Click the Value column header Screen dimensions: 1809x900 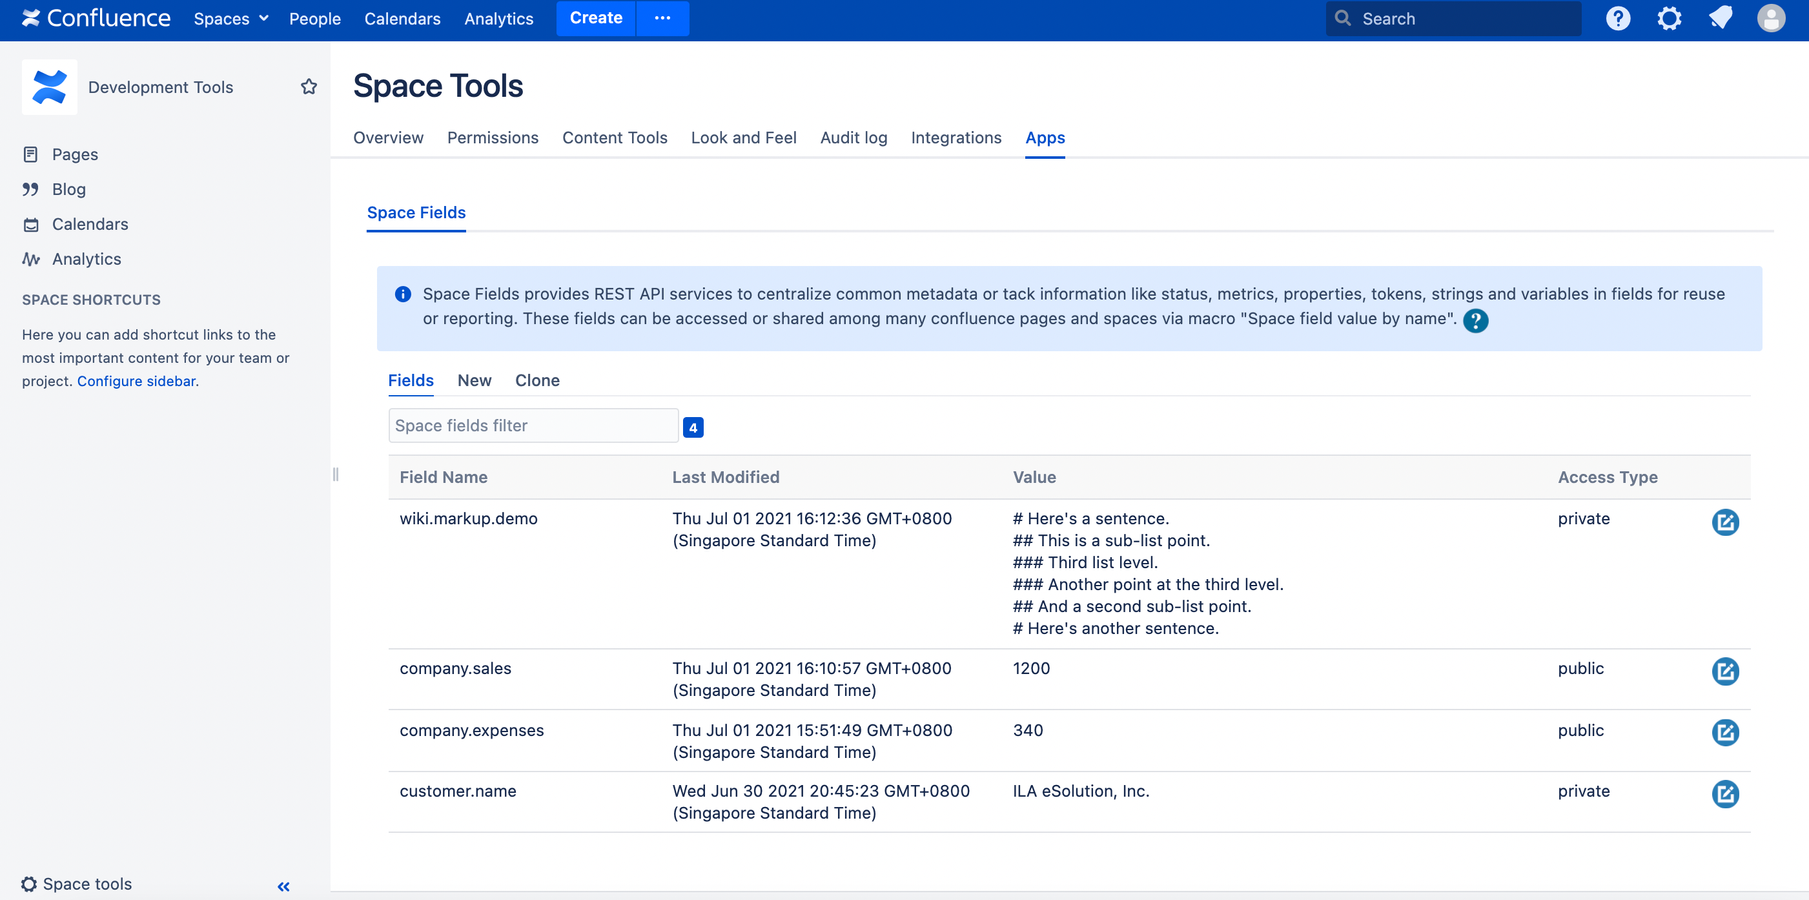point(1034,477)
